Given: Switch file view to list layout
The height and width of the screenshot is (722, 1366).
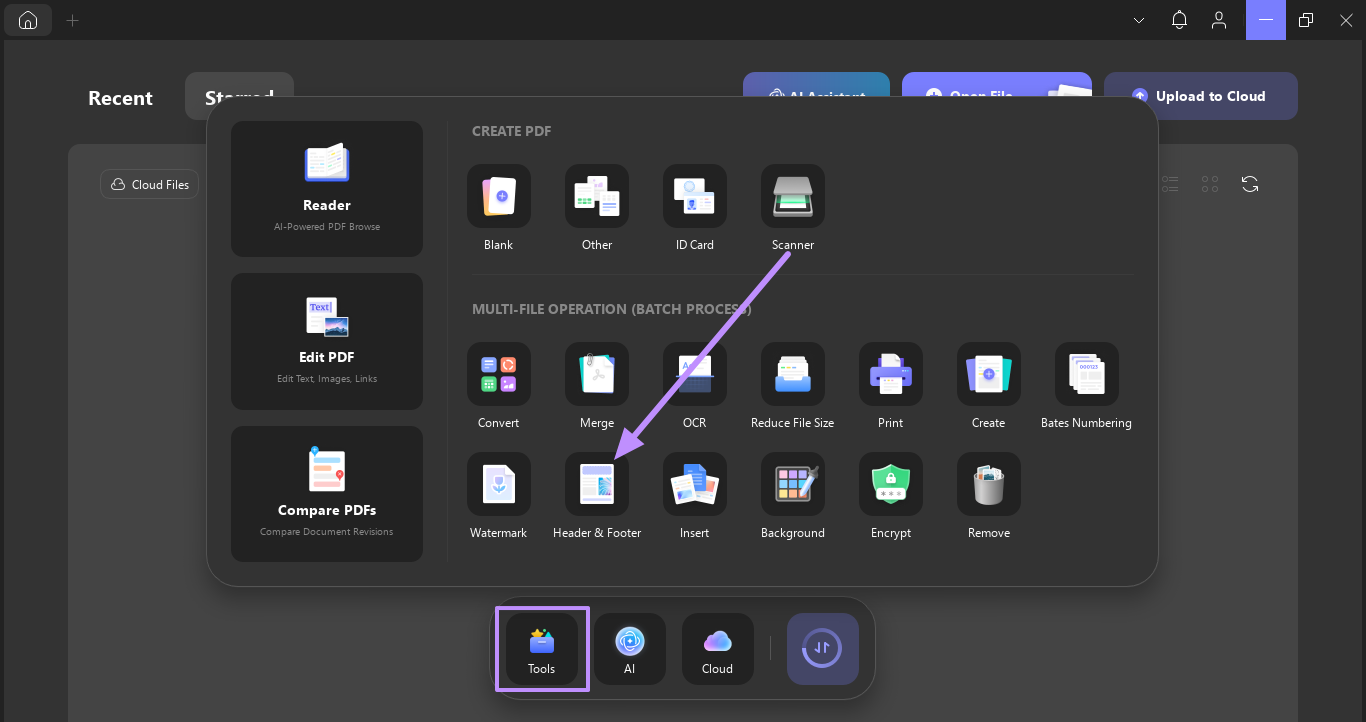Looking at the screenshot, I should coord(1170,184).
